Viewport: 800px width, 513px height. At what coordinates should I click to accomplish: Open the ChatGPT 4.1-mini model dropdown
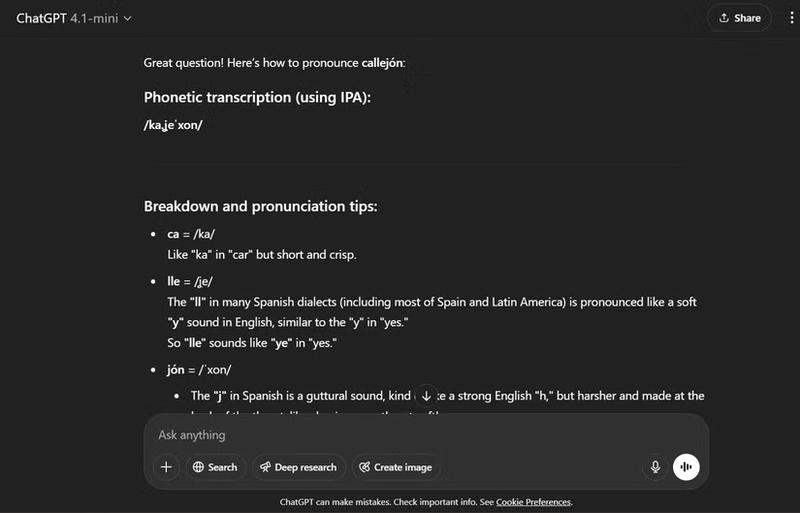click(74, 18)
